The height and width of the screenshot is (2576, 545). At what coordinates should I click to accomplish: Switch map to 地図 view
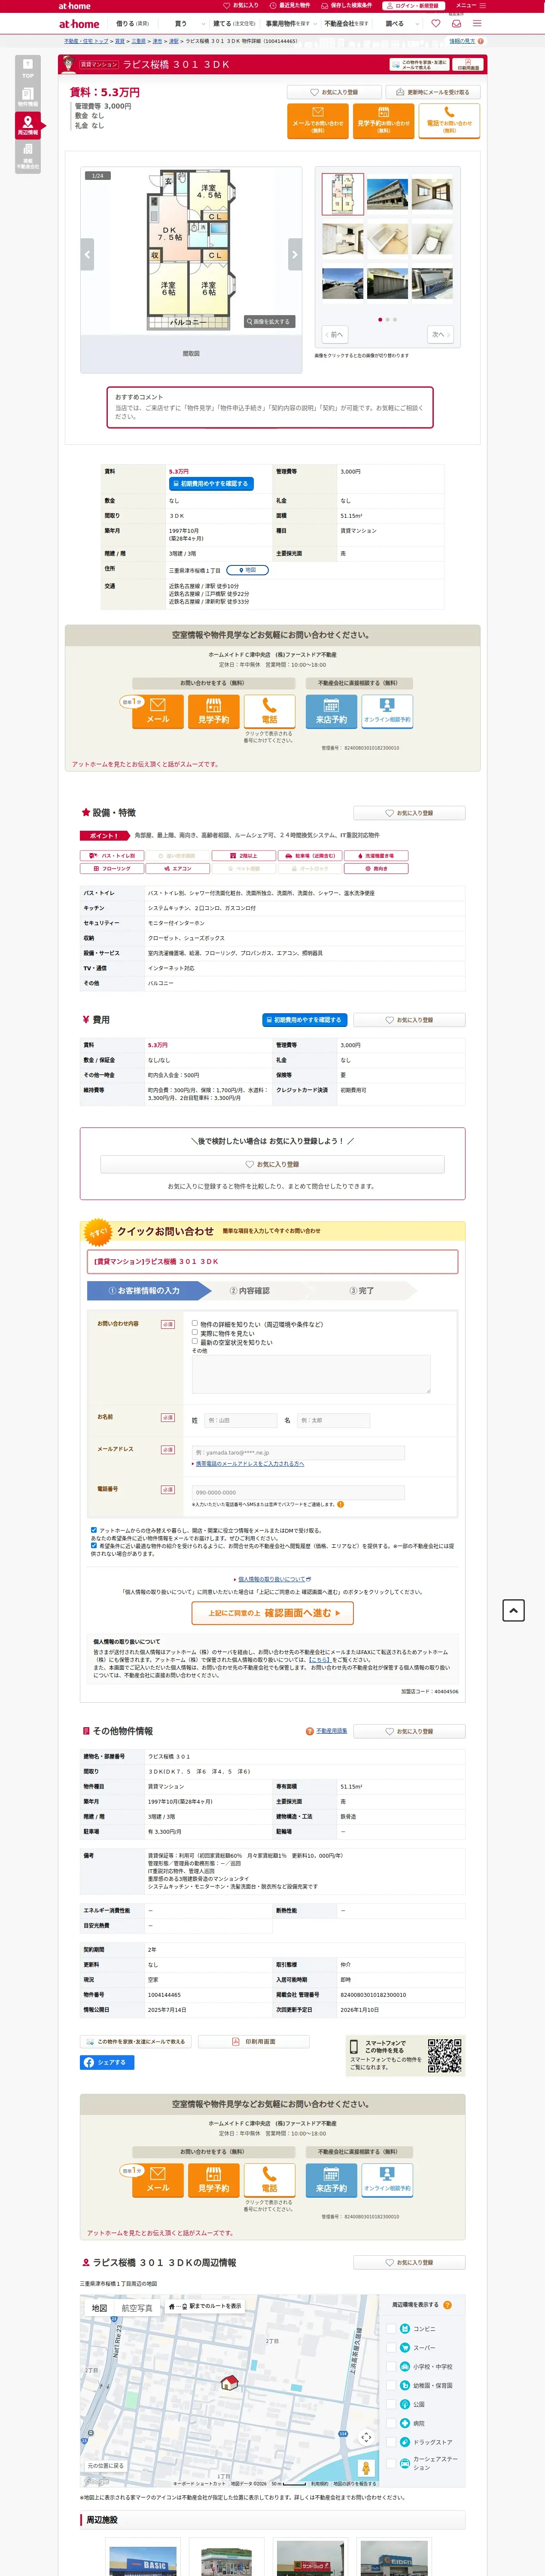point(100,2309)
